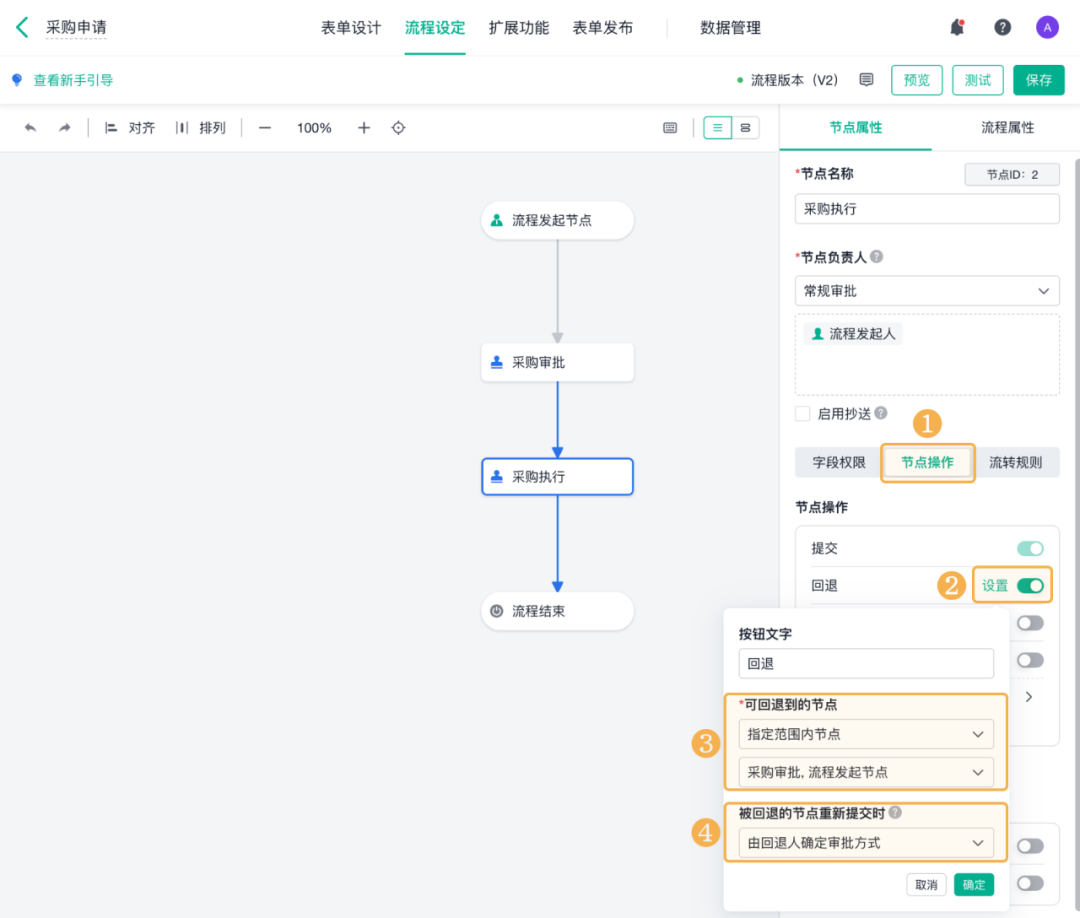This screenshot has height=918, width=1080.
Task: Select the 采购执行 node
Action: tap(557, 477)
